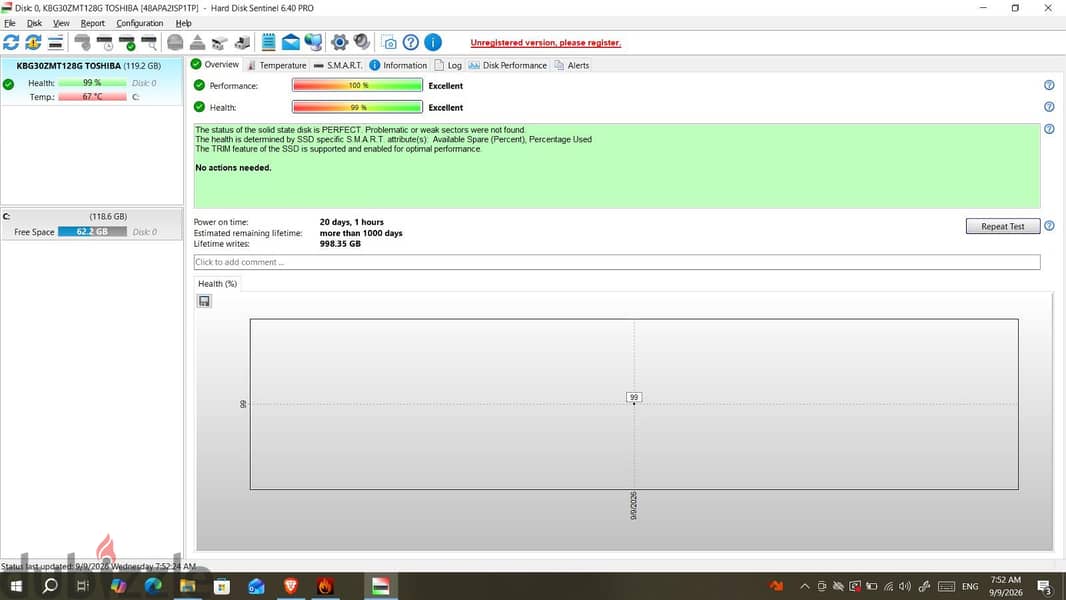Screen dimensions: 1066x600
Task: Click the help icon beside Performance row
Action: (x=1049, y=85)
